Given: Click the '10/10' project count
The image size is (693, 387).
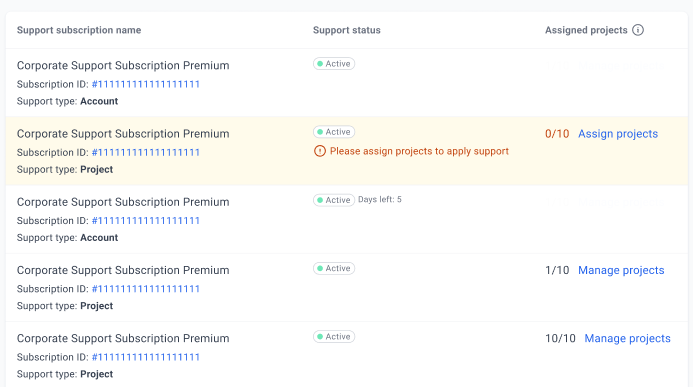Looking at the screenshot, I should (x=560, y=338).
